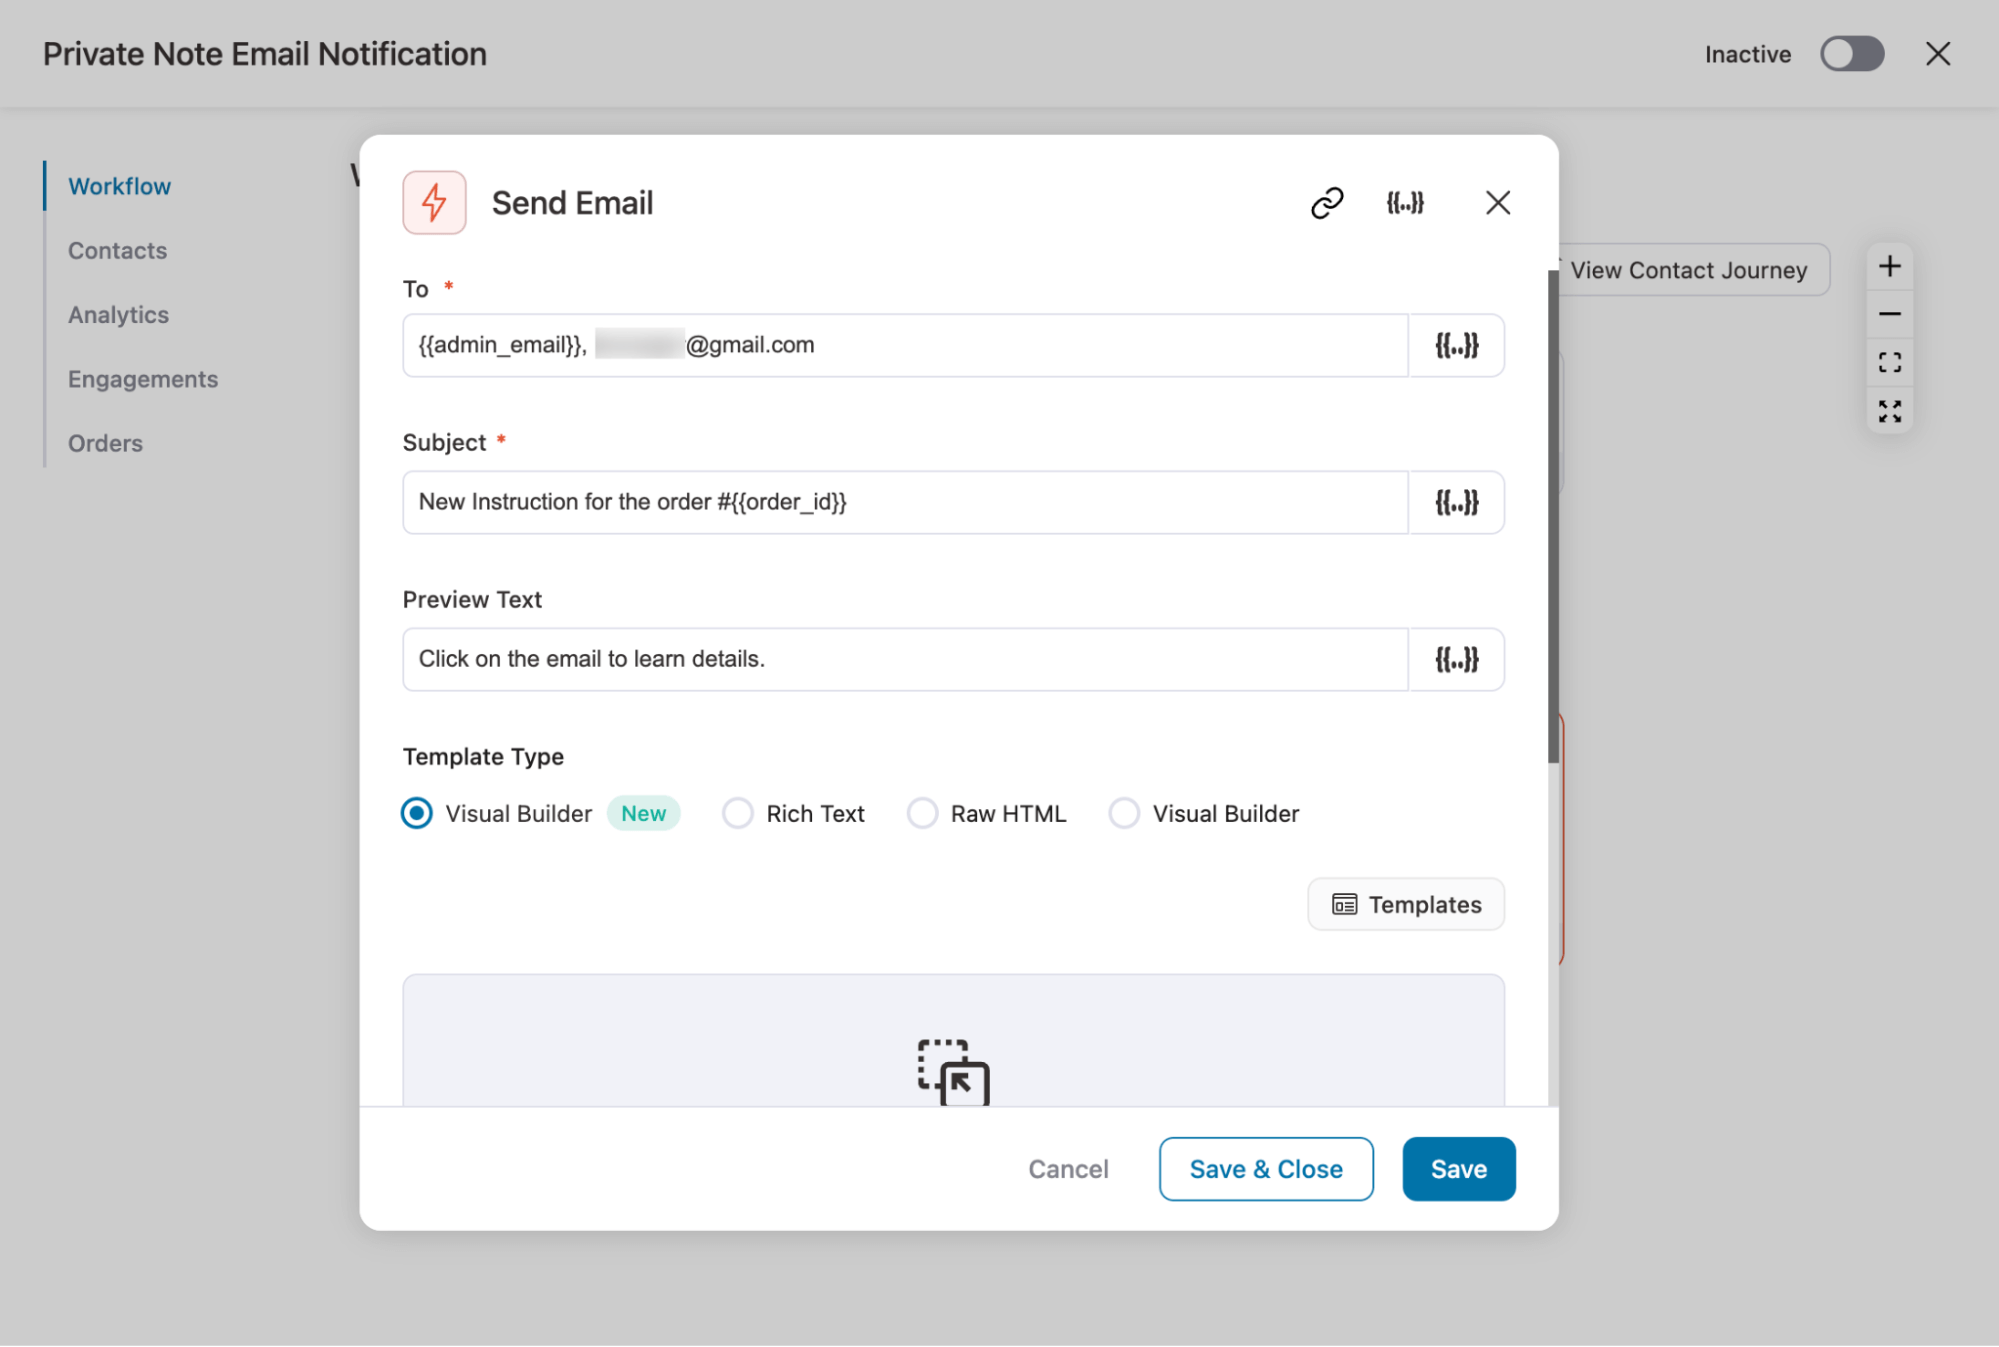Open the Engagements tab
1999x1347 pixels.
(143, 379)
